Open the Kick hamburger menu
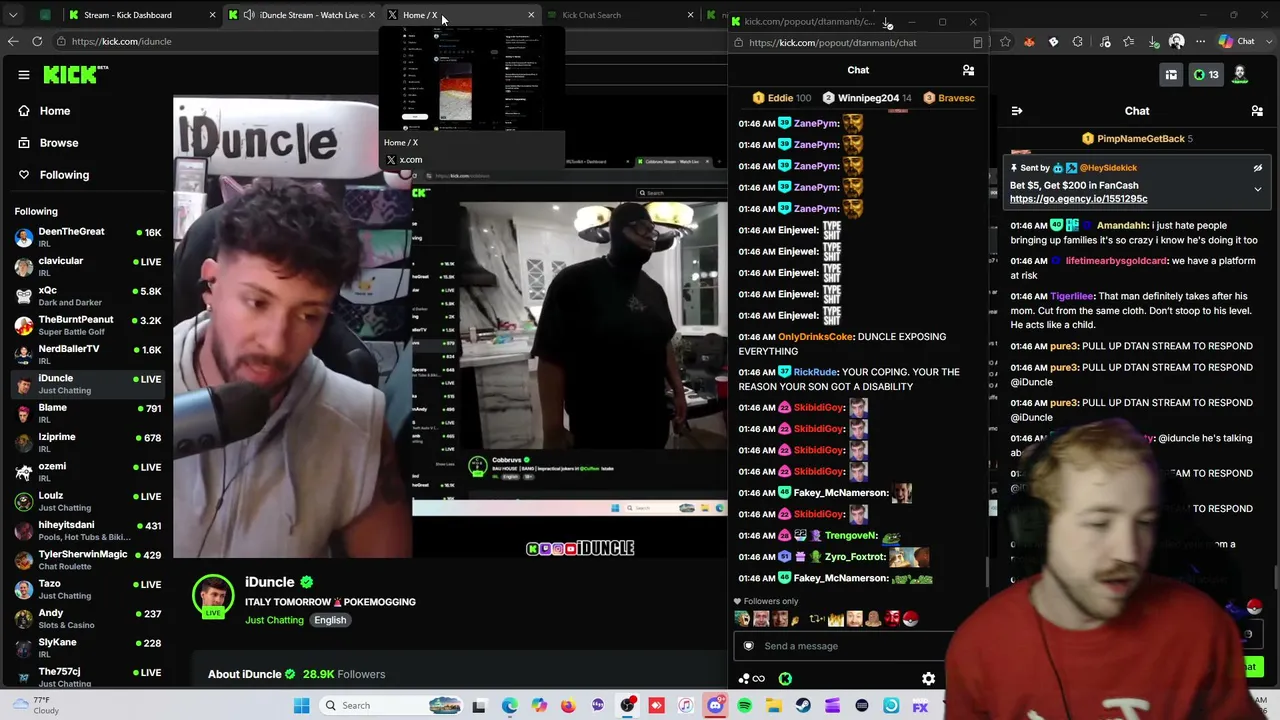The width and height of the screenshot is (1280, 720). click(x=24, y=74)
